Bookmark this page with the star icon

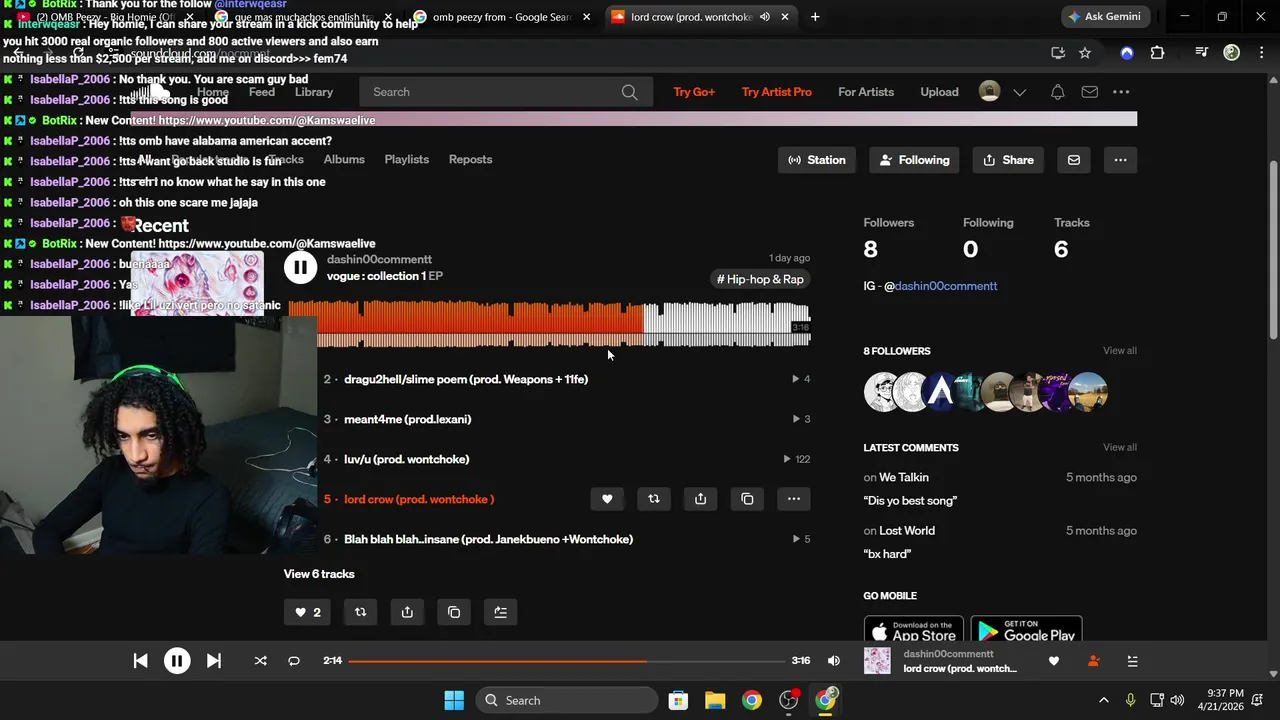[x=1085, y=53]
